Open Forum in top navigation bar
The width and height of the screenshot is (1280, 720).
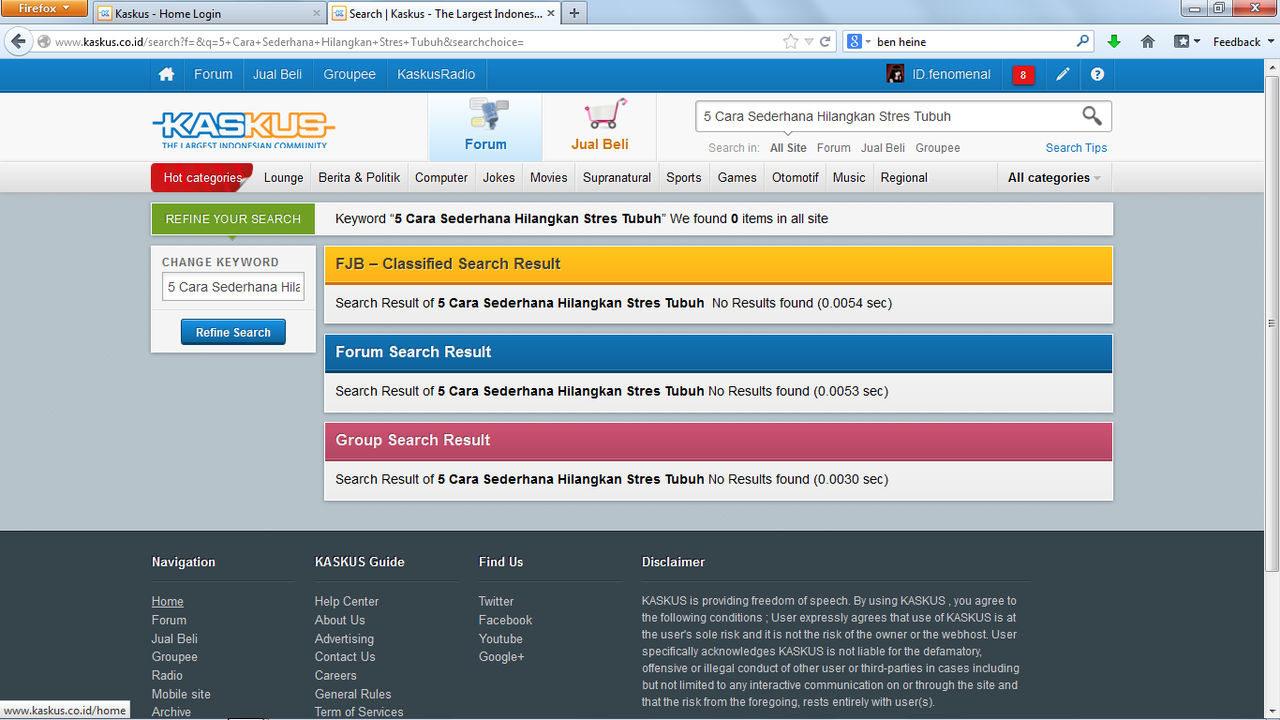(x=213, y=75)
